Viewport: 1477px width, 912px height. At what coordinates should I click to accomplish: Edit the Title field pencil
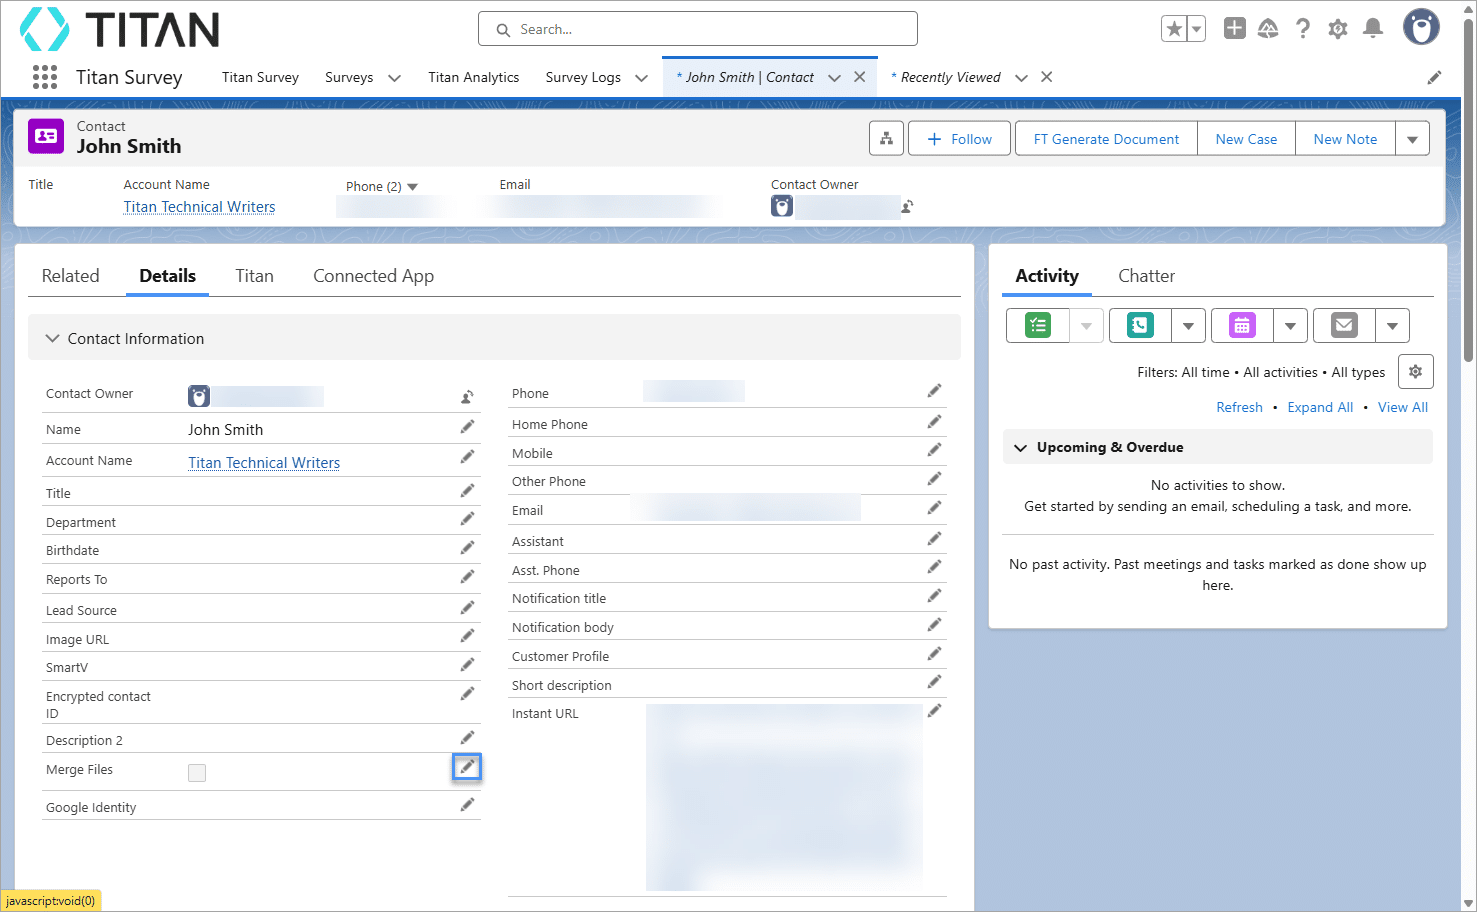point(467,491)
